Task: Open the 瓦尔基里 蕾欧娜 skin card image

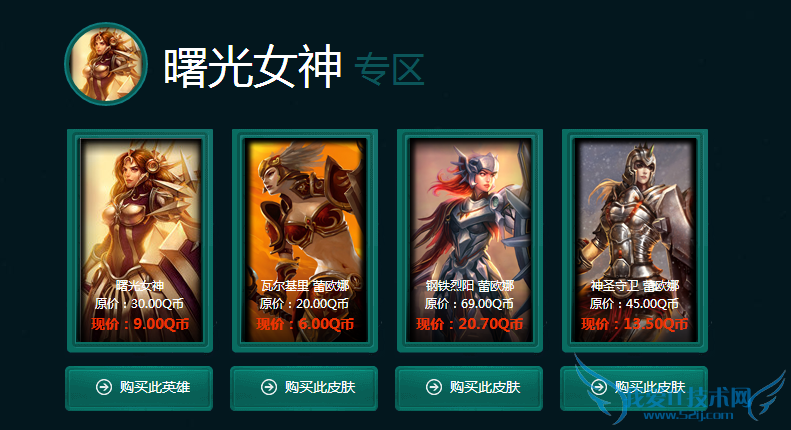Action: pyautogui.click(x=305, y=240)
